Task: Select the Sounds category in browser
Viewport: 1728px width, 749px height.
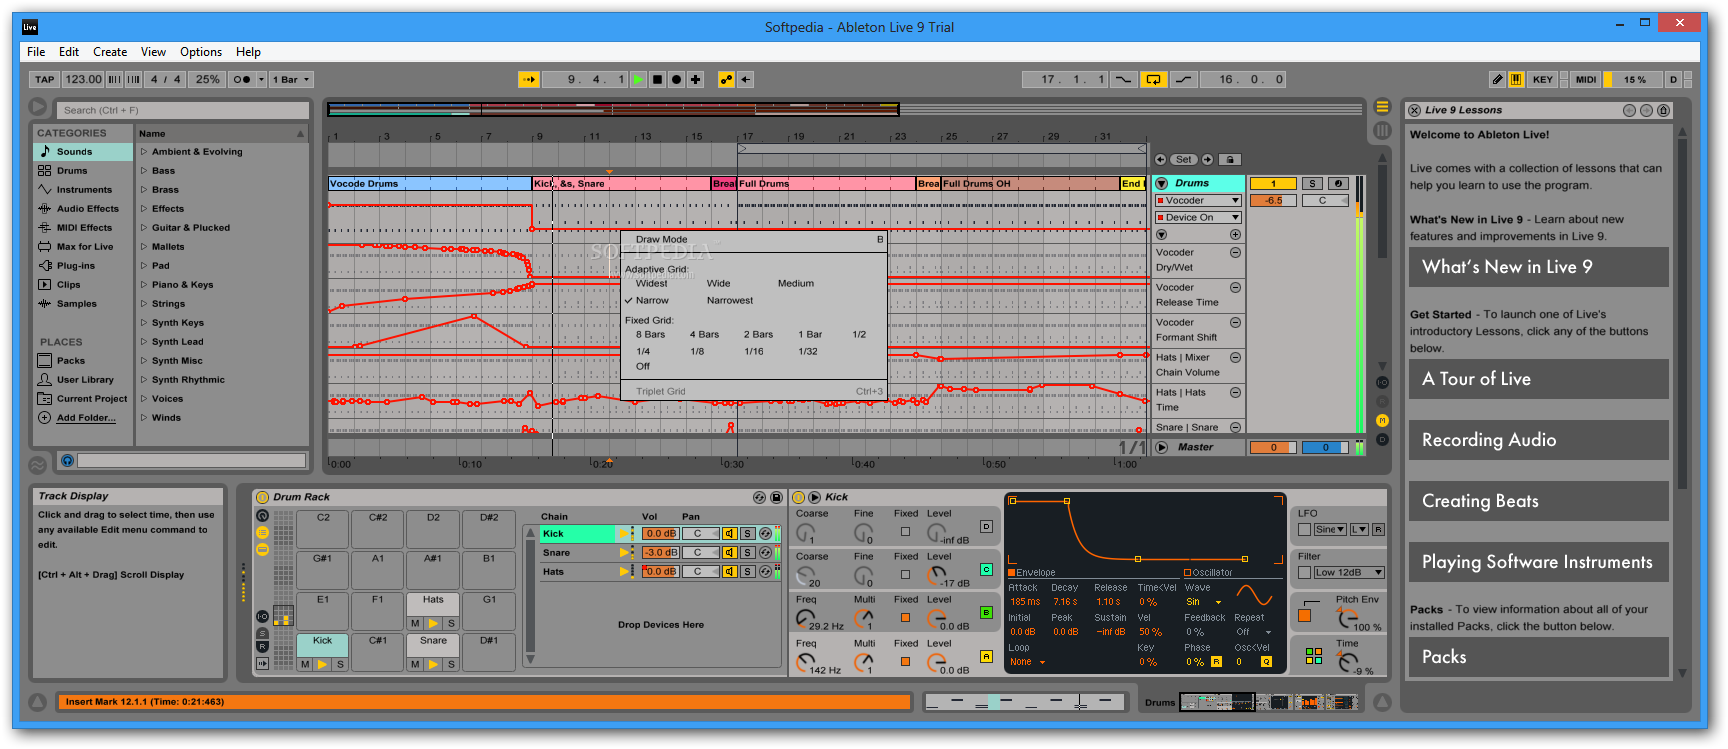Action: coord(83,152)
